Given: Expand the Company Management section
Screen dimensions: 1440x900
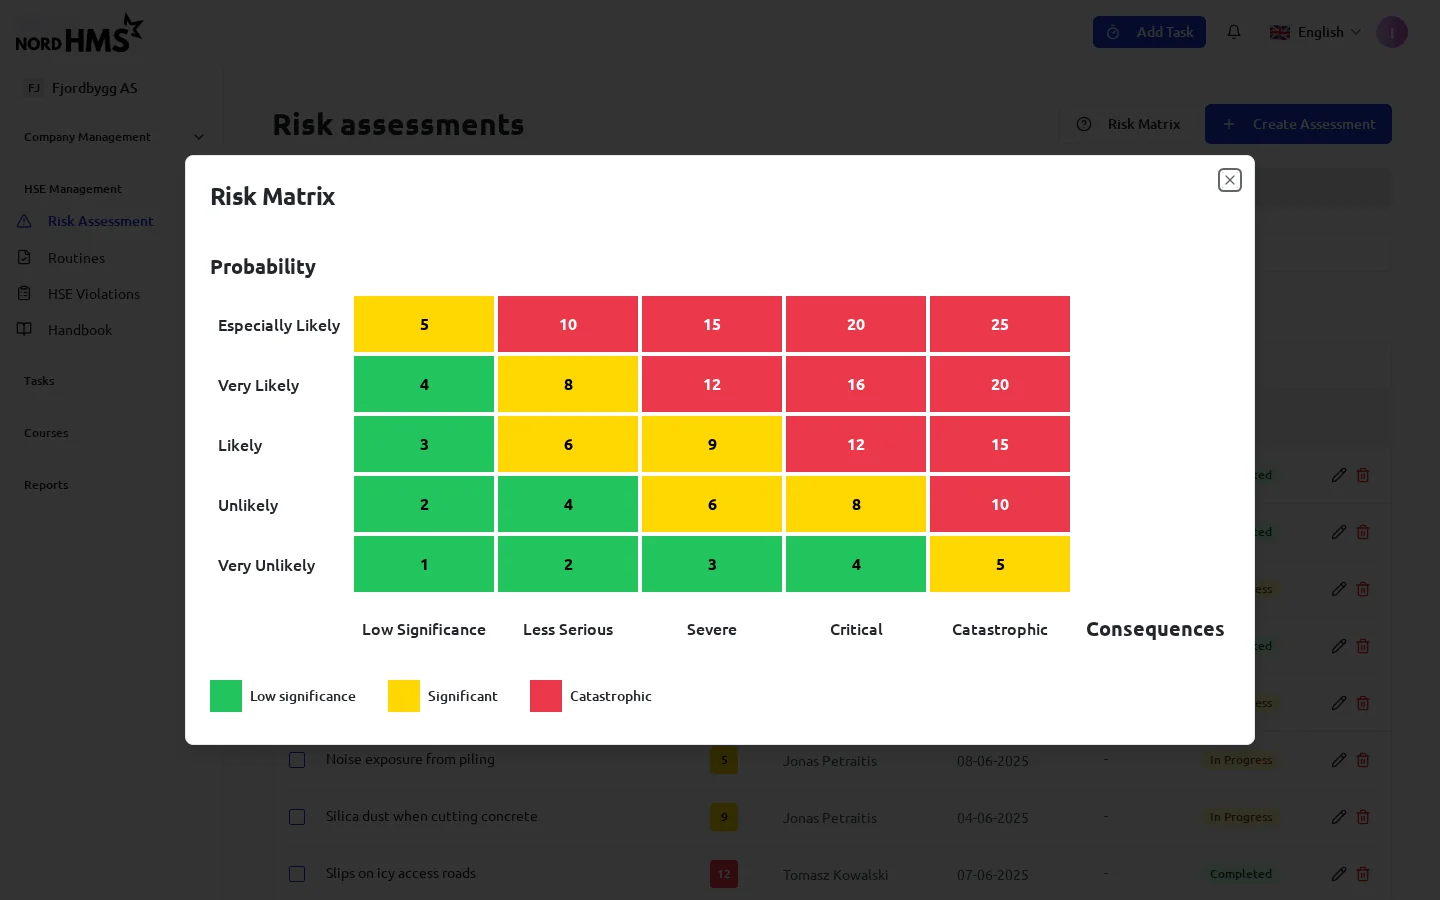Looking at the screenshot, I should 114,137.
